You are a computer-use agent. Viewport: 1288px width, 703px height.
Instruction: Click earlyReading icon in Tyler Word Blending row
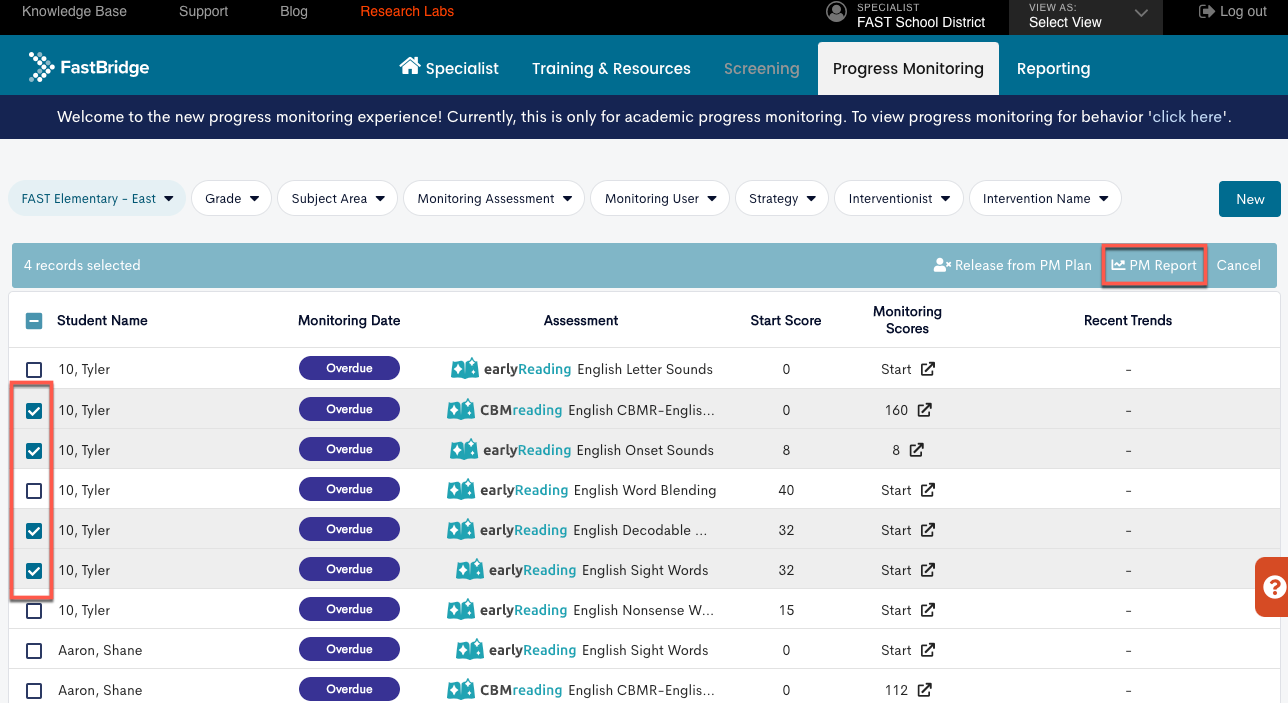[x=461, y=490]
